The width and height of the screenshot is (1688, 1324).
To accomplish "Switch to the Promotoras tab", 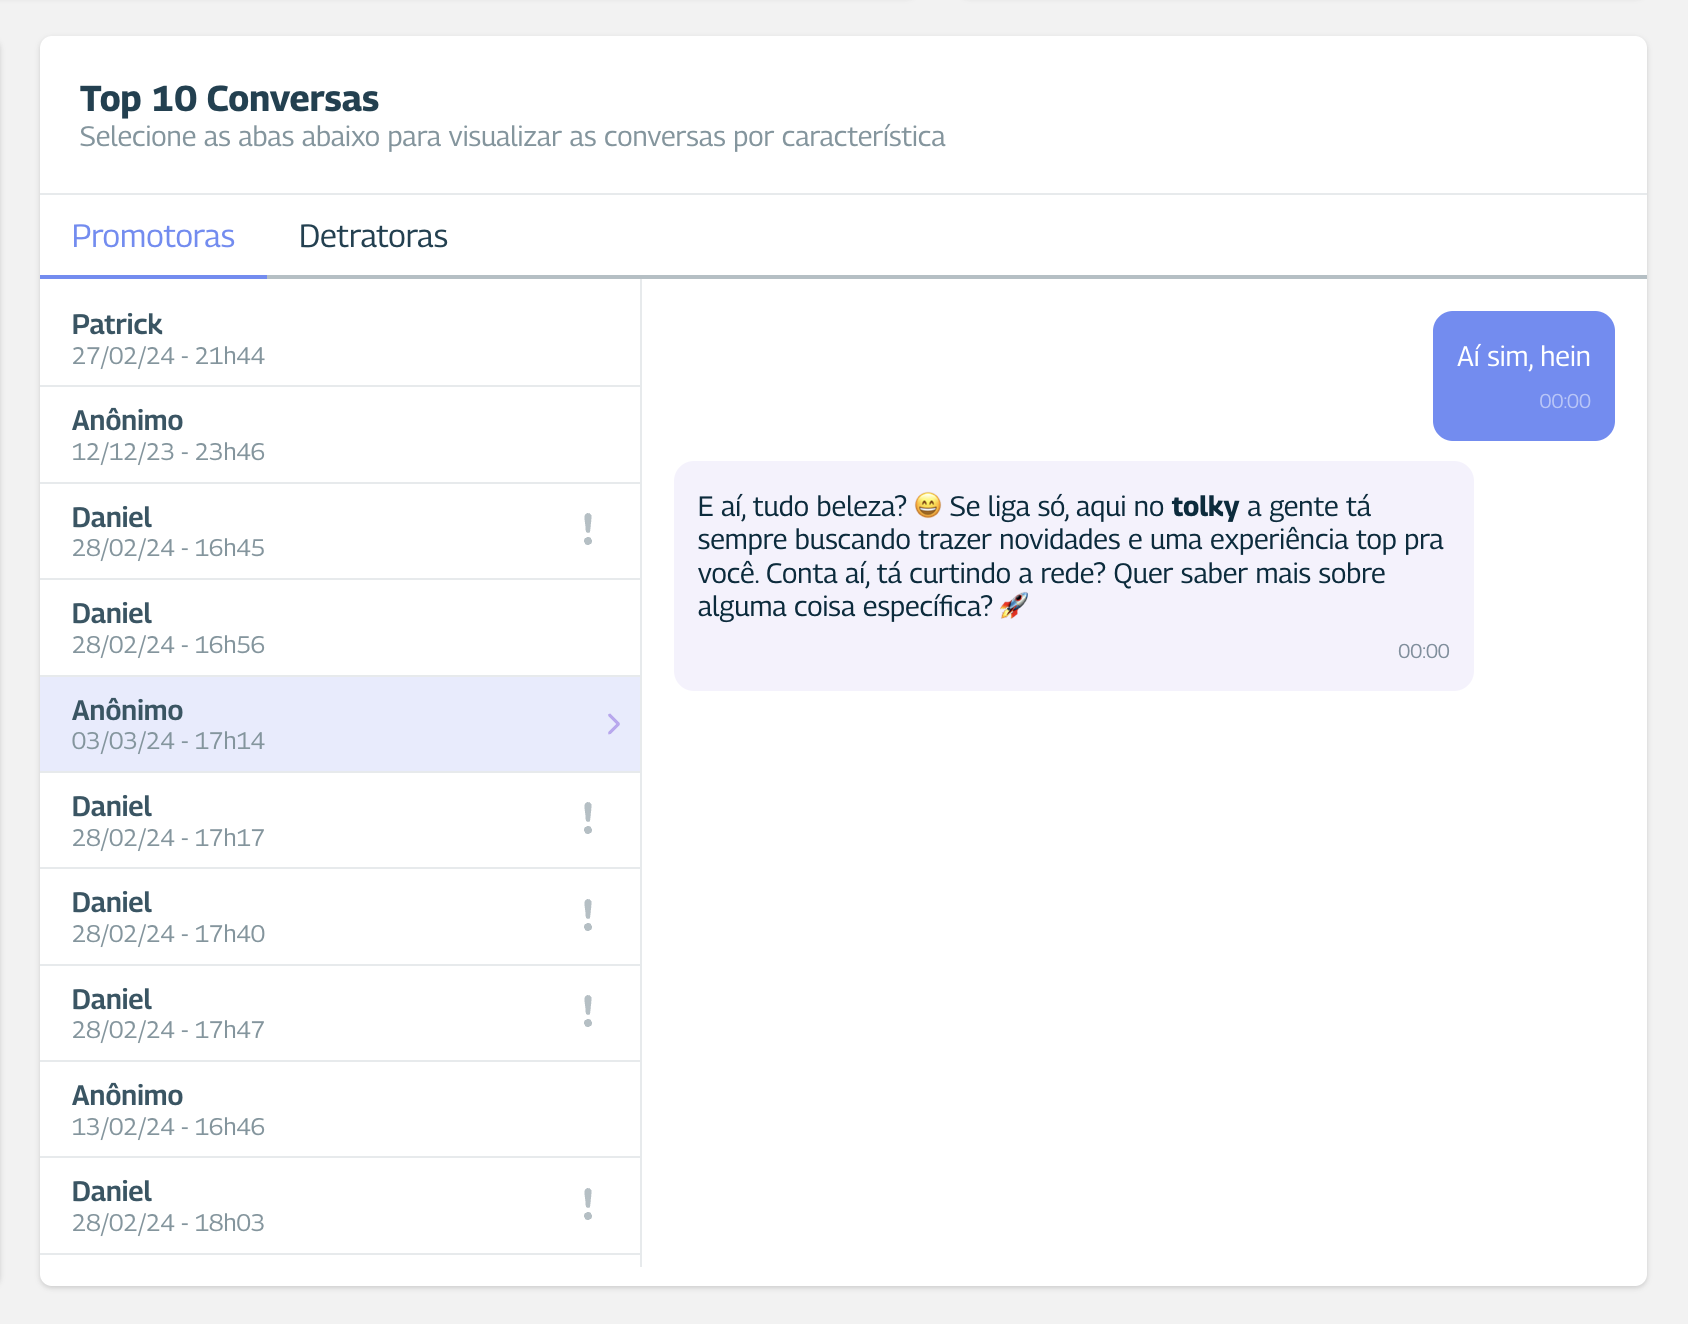I will [x=153, y=236].
